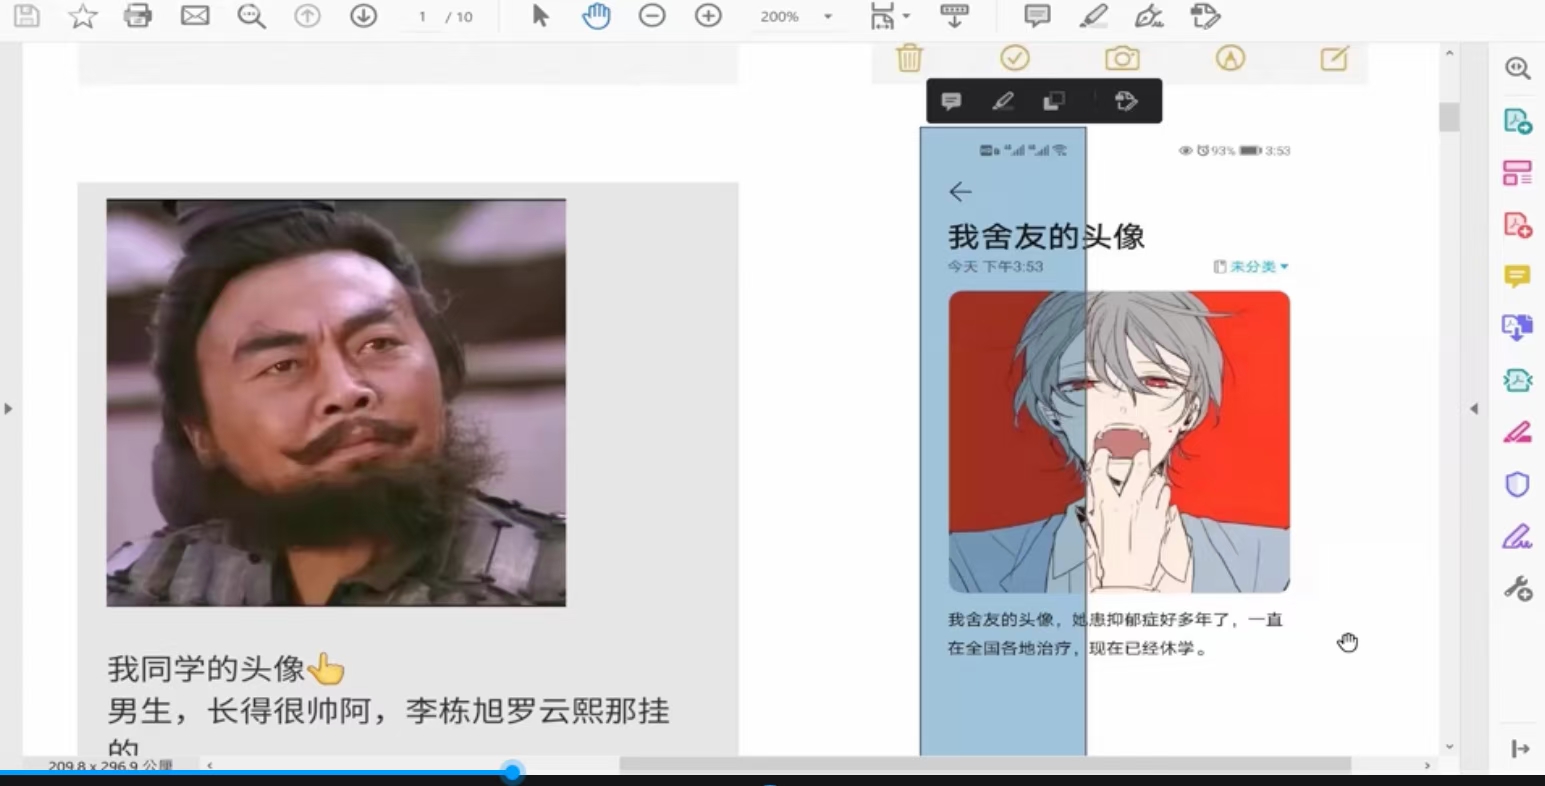Viewport: 1545px width, 786px height.
Task: Click the camera icon in the phone screenshot
Action: [1122, 58]
